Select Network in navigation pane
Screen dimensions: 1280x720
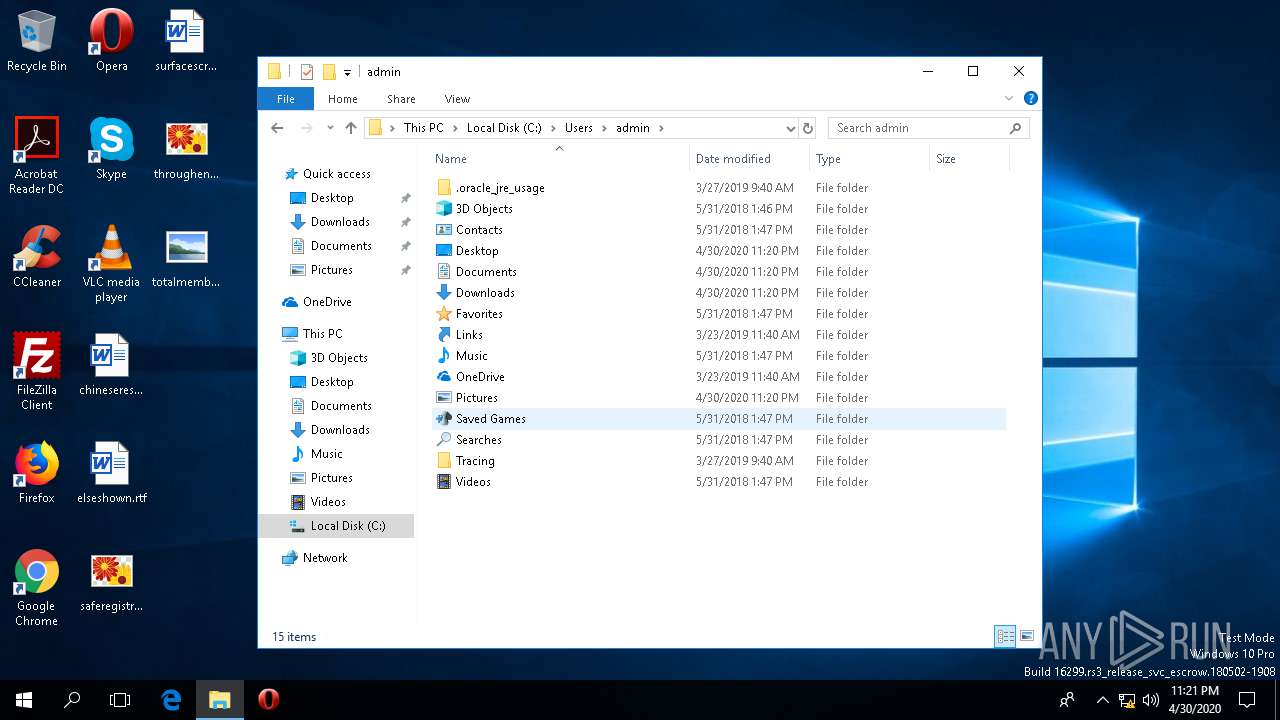point(325,558)
